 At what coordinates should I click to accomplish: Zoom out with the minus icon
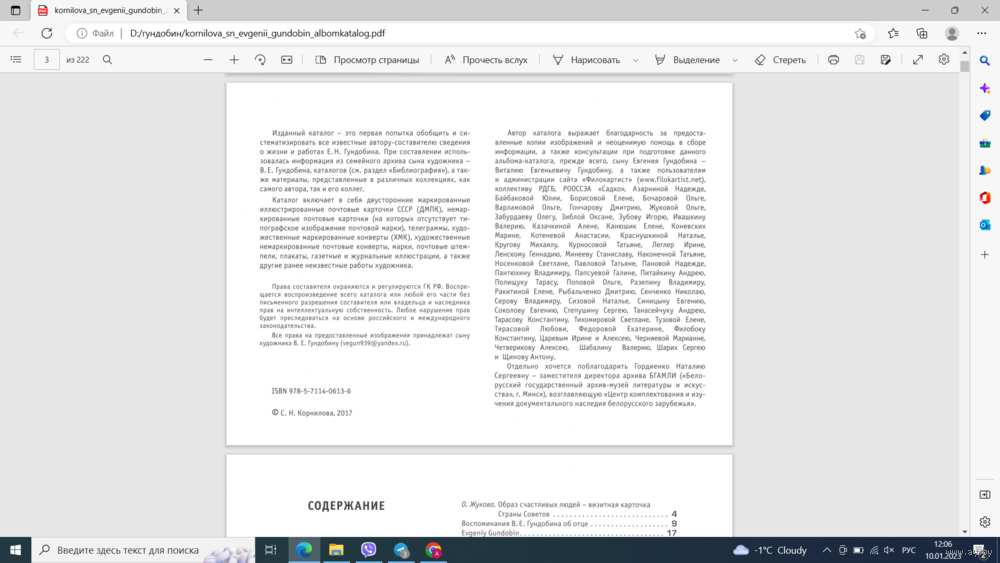208,59
